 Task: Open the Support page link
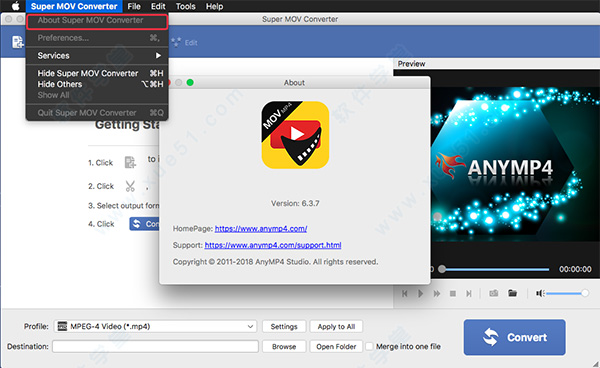[x=273, y=245]
